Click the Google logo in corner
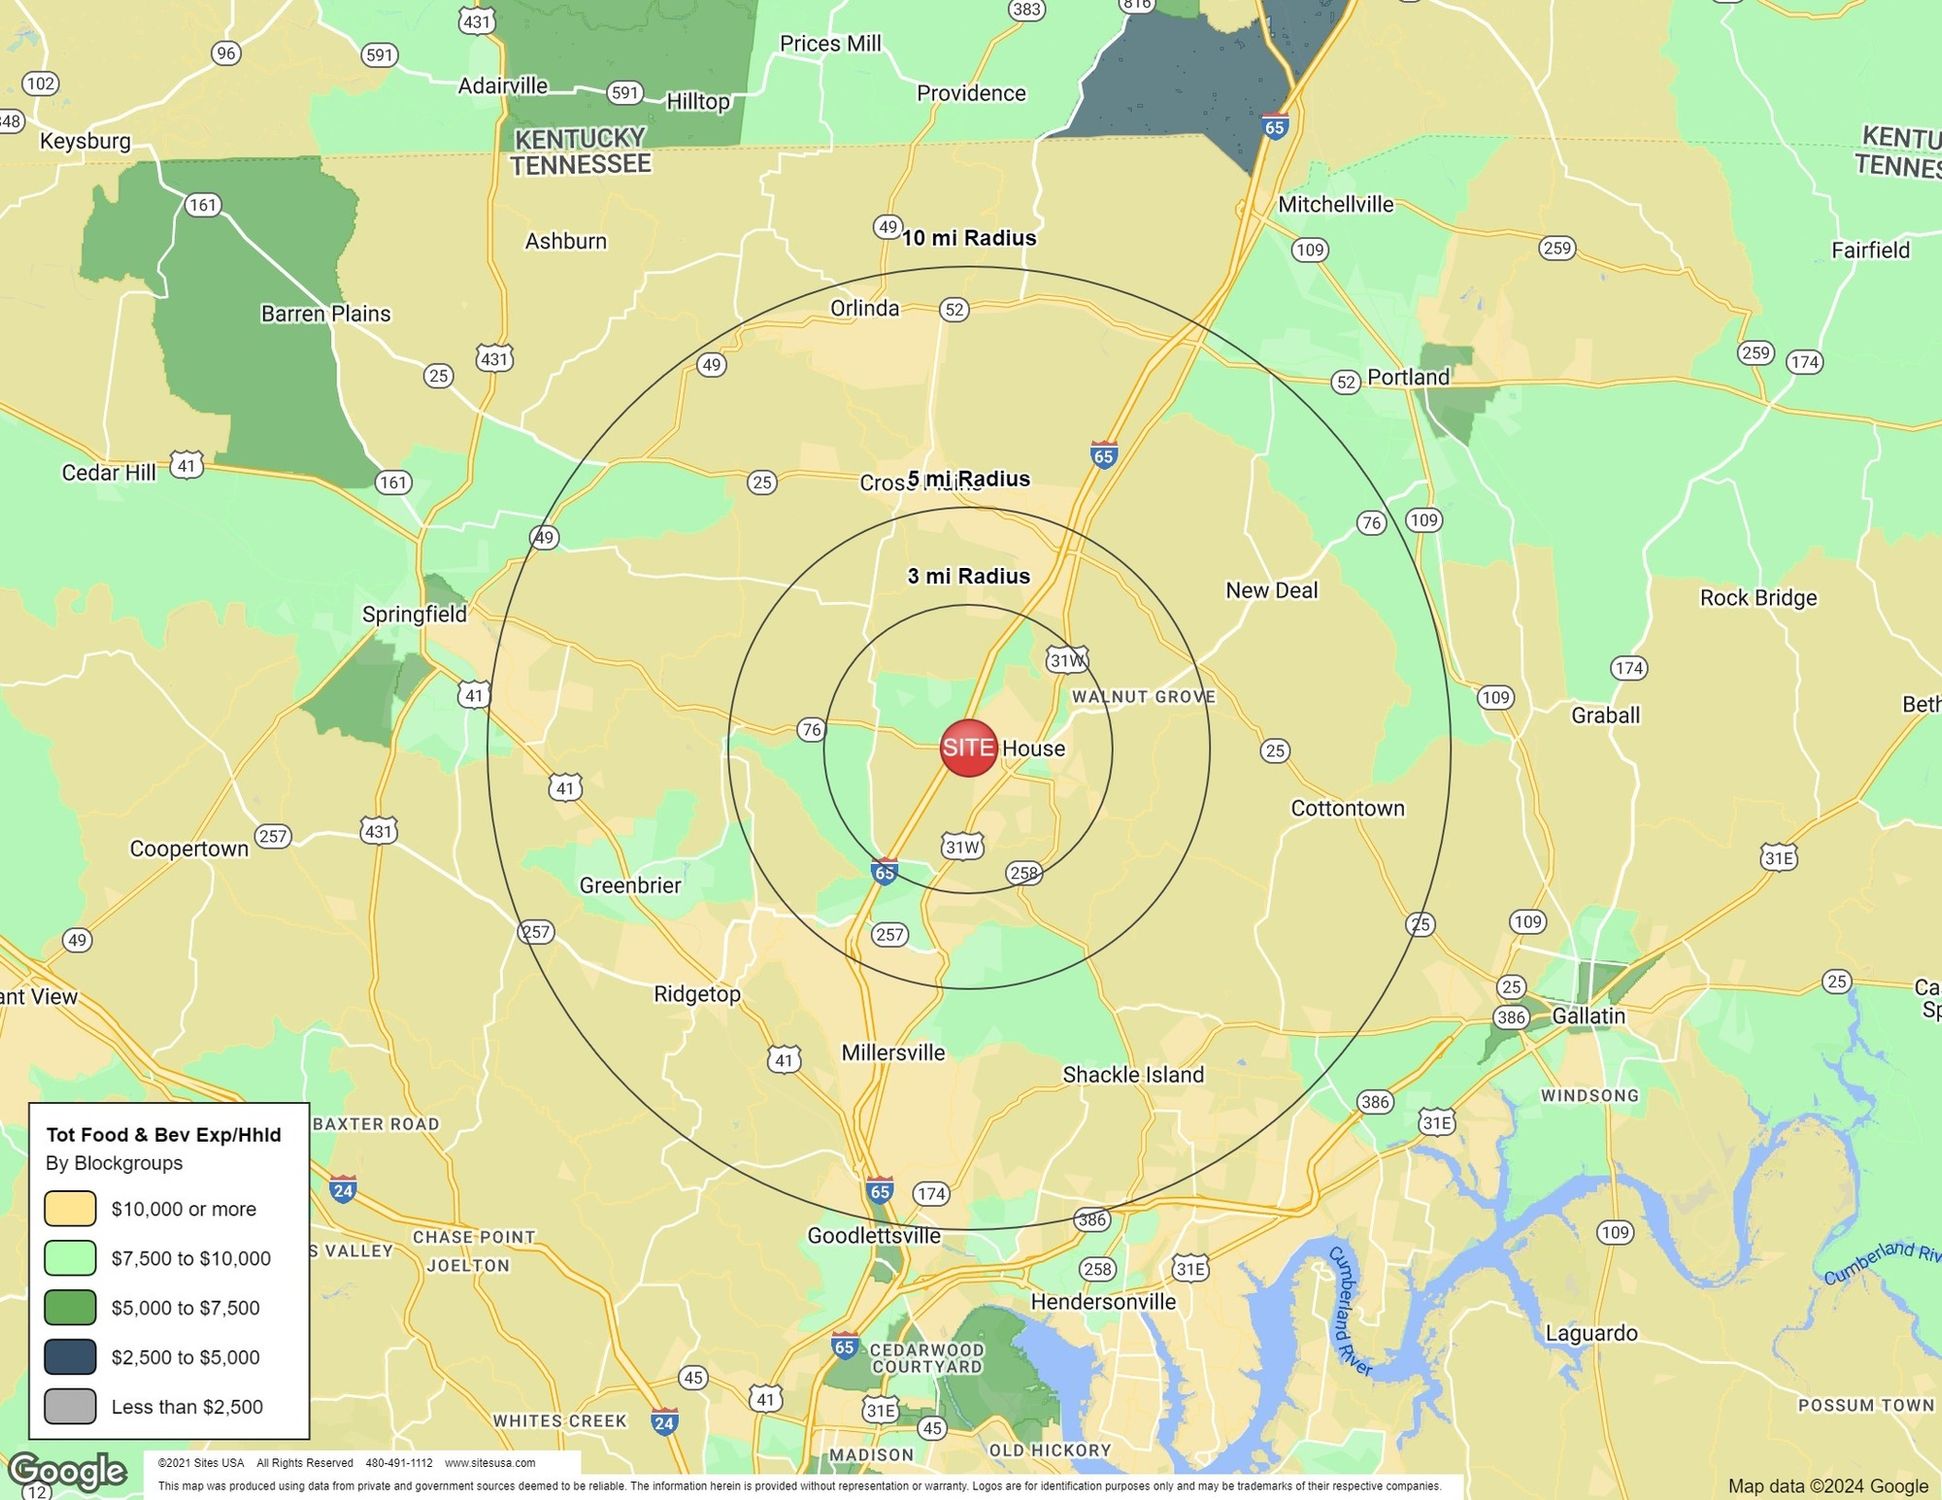The height and width of the screenshot is (1500, 1942). point(67,1471)
